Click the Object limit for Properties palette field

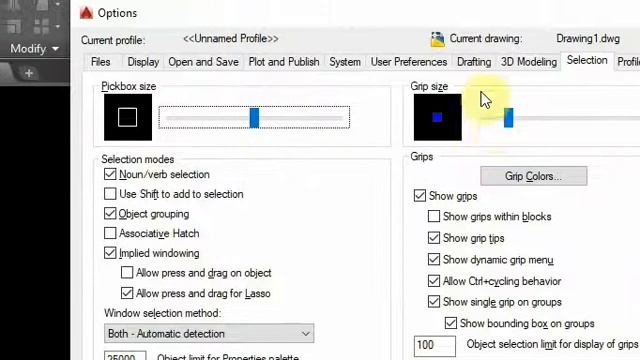click(x=125, y=356)
